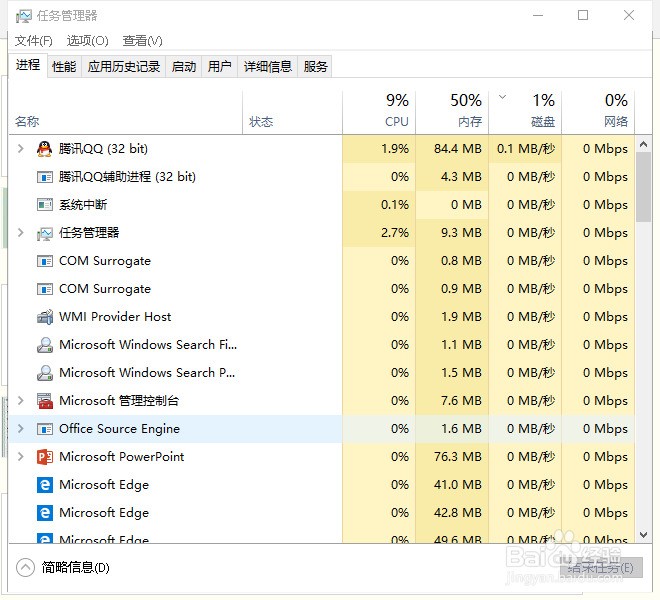The width and height of the screenshot is (660, 600).
Task: Select the 腾讯QQ (32 bit) process name
Action: (x=103, y=149)
